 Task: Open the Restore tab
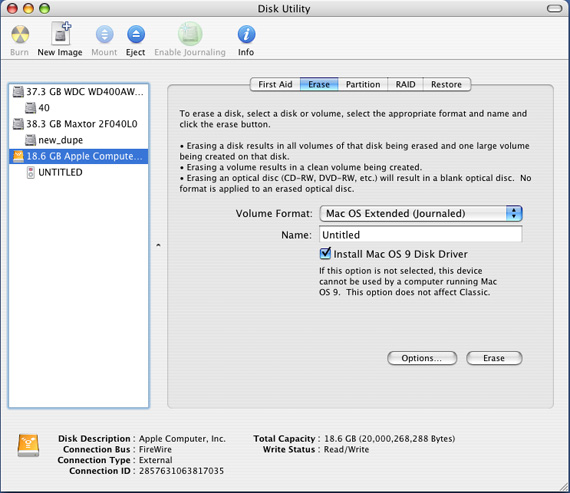coord(446,84)
